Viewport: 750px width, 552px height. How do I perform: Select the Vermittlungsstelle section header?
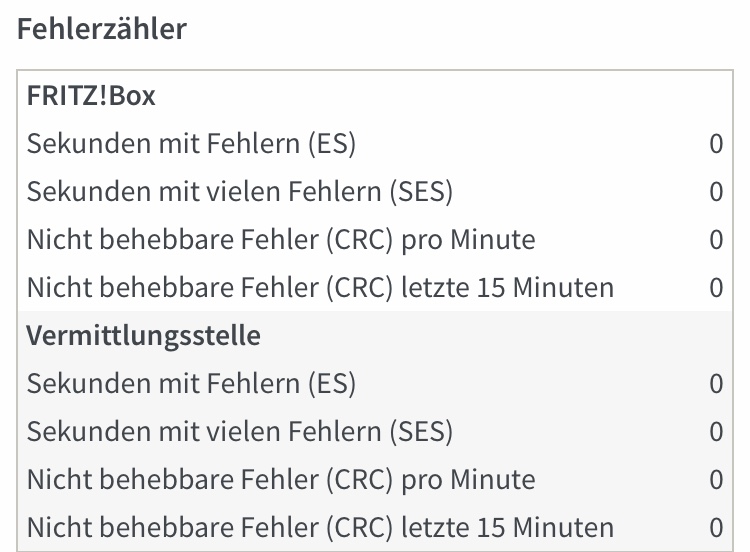pos(143,336)
